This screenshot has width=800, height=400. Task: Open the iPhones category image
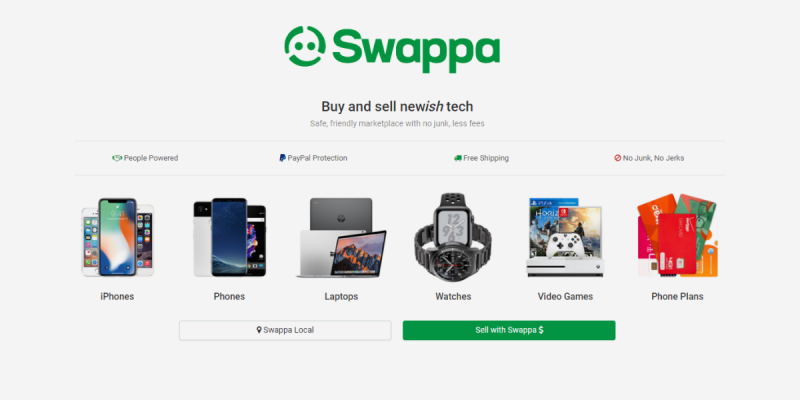pos(117,237)
